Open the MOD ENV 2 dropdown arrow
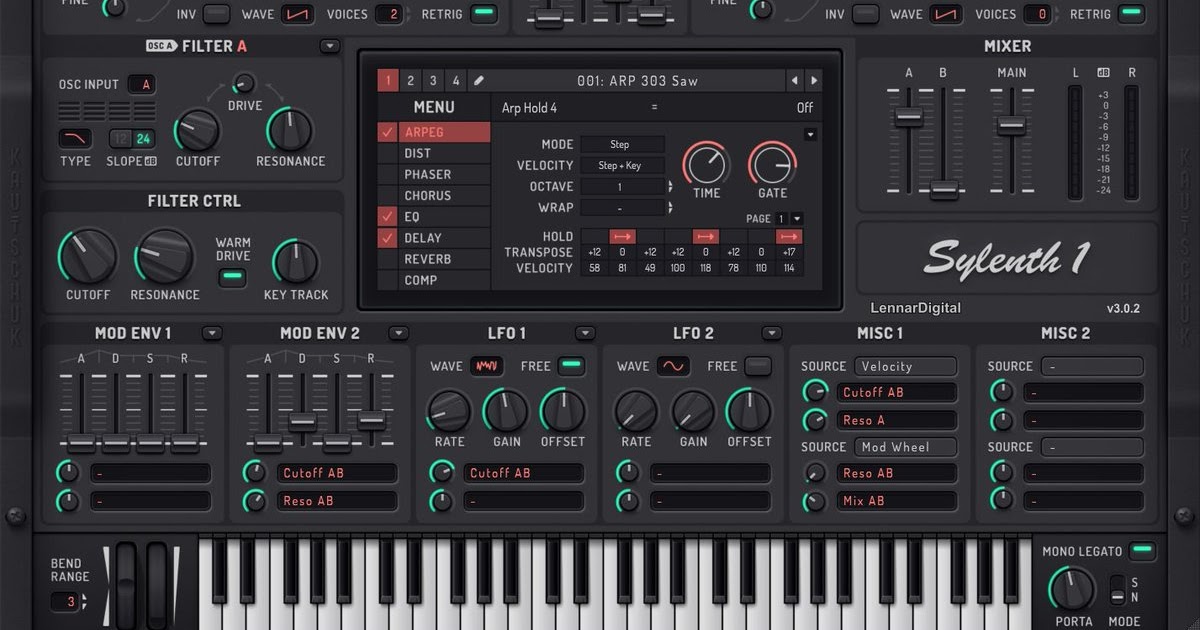Viewport: 1200px width, 630px height. point(398,333)
